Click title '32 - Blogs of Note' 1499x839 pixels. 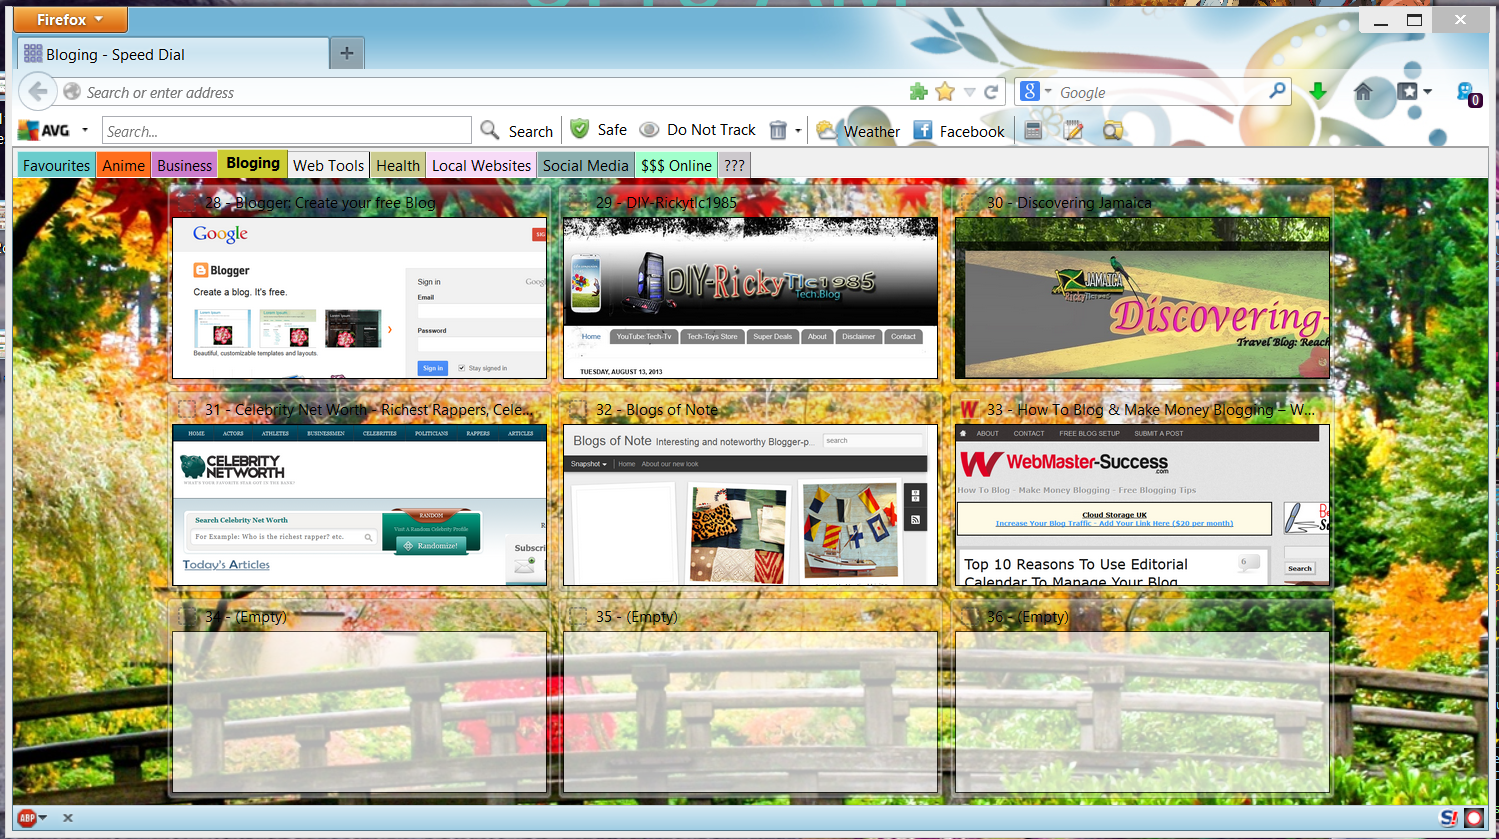(x=657, y=410)
